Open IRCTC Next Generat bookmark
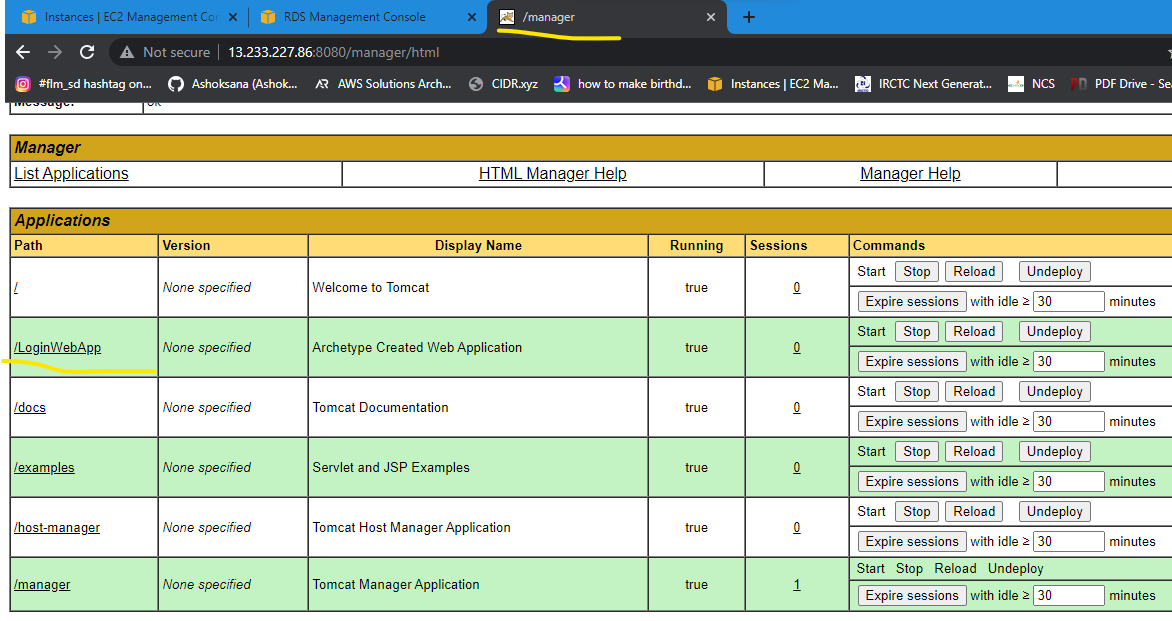Image resolution: width=1172 pixels, height=621 pixels. pyautogui.click(x=924, y=84)
